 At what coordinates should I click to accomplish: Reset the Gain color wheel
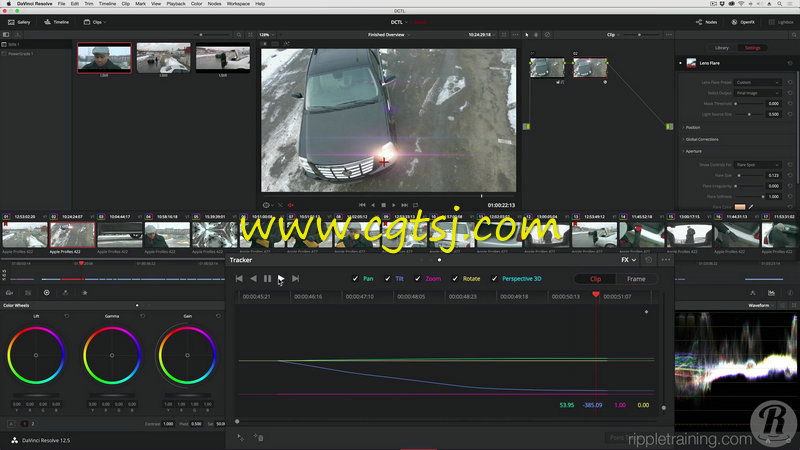point(218,316)
